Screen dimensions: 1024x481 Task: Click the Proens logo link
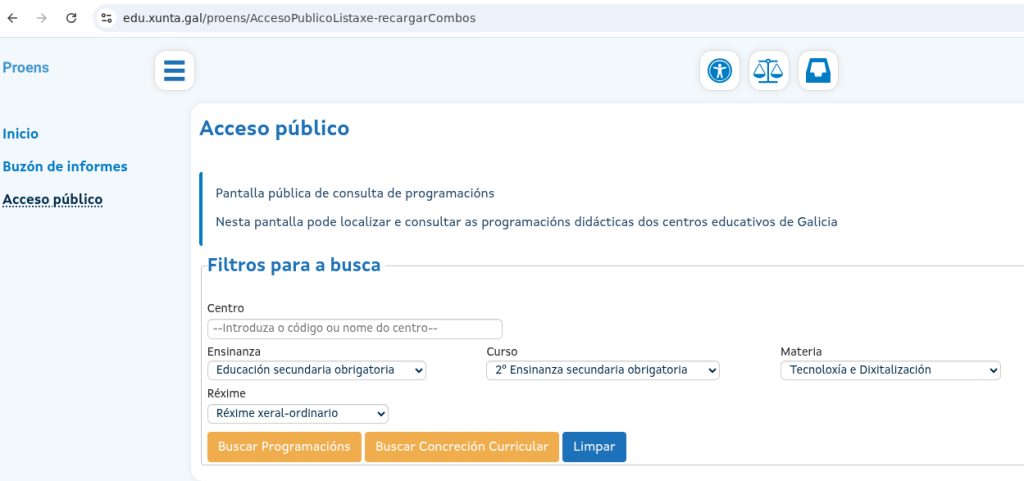[x=26, y=68]
